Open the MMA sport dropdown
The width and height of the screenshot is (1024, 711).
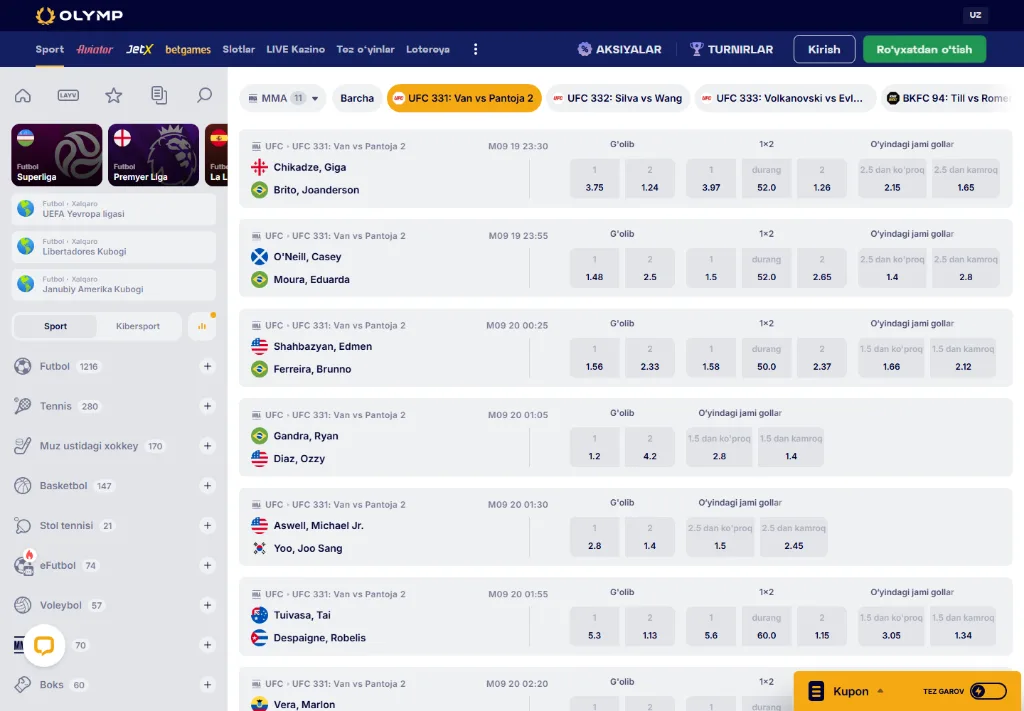click(283, 98)
